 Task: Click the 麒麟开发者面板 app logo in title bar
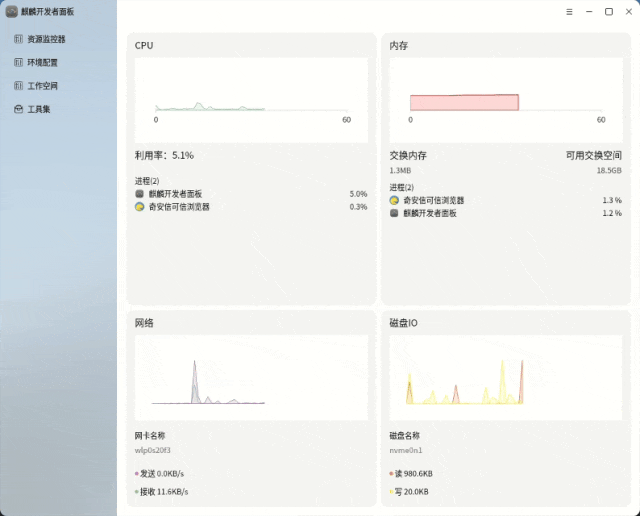(11, 11)
